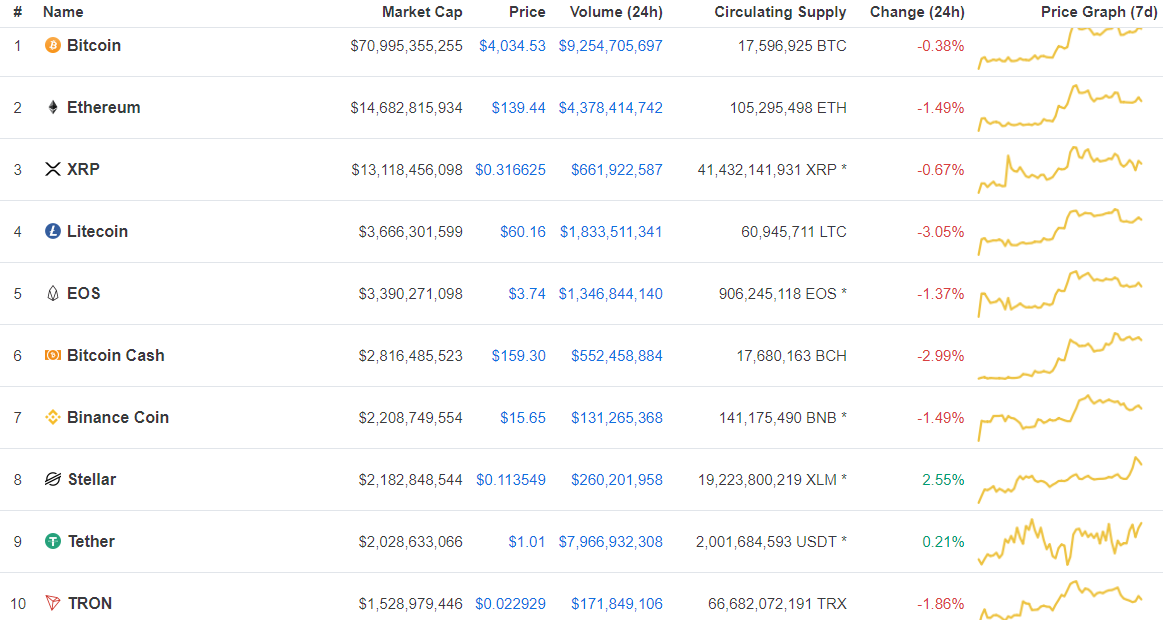Click the Bitcoin Cash logo icon

click(53, 355)
